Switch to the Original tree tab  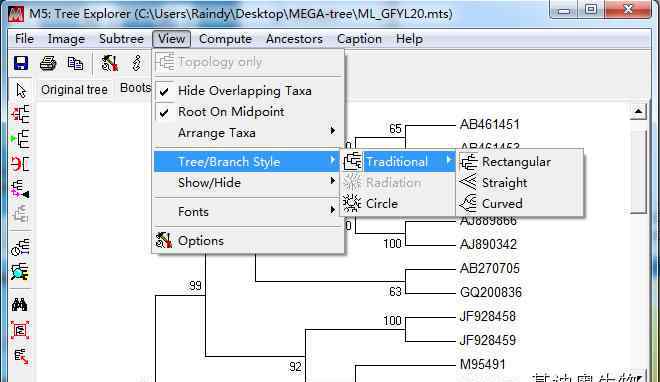click(x=75, y=90)
